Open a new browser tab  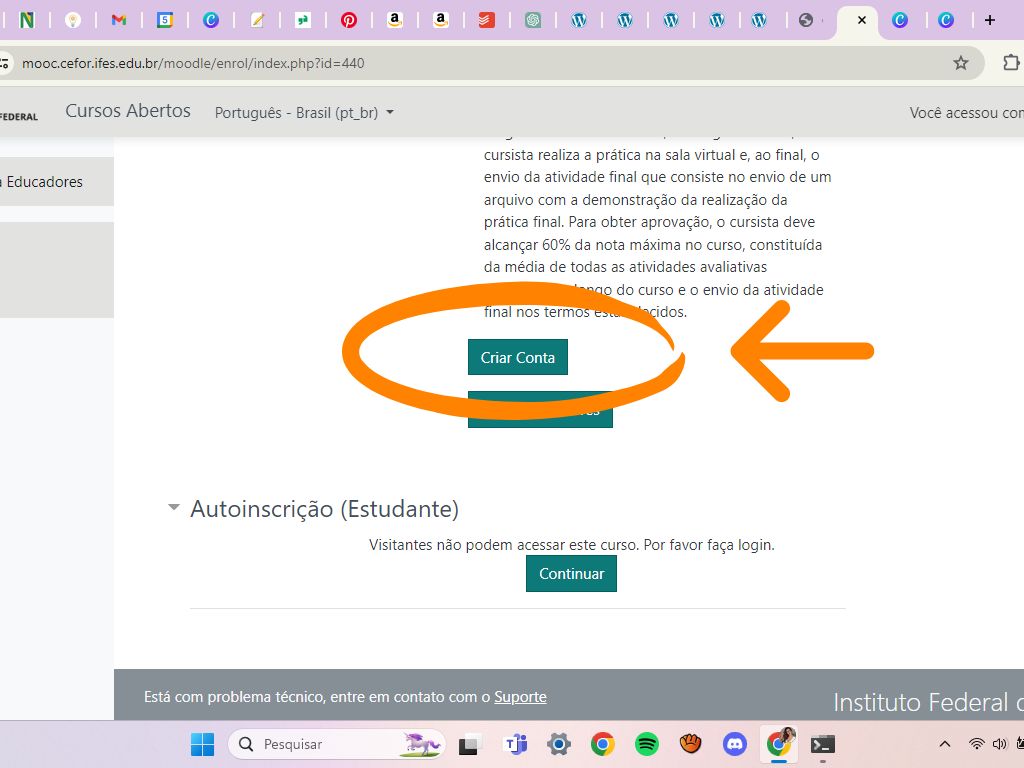[989, 20]
